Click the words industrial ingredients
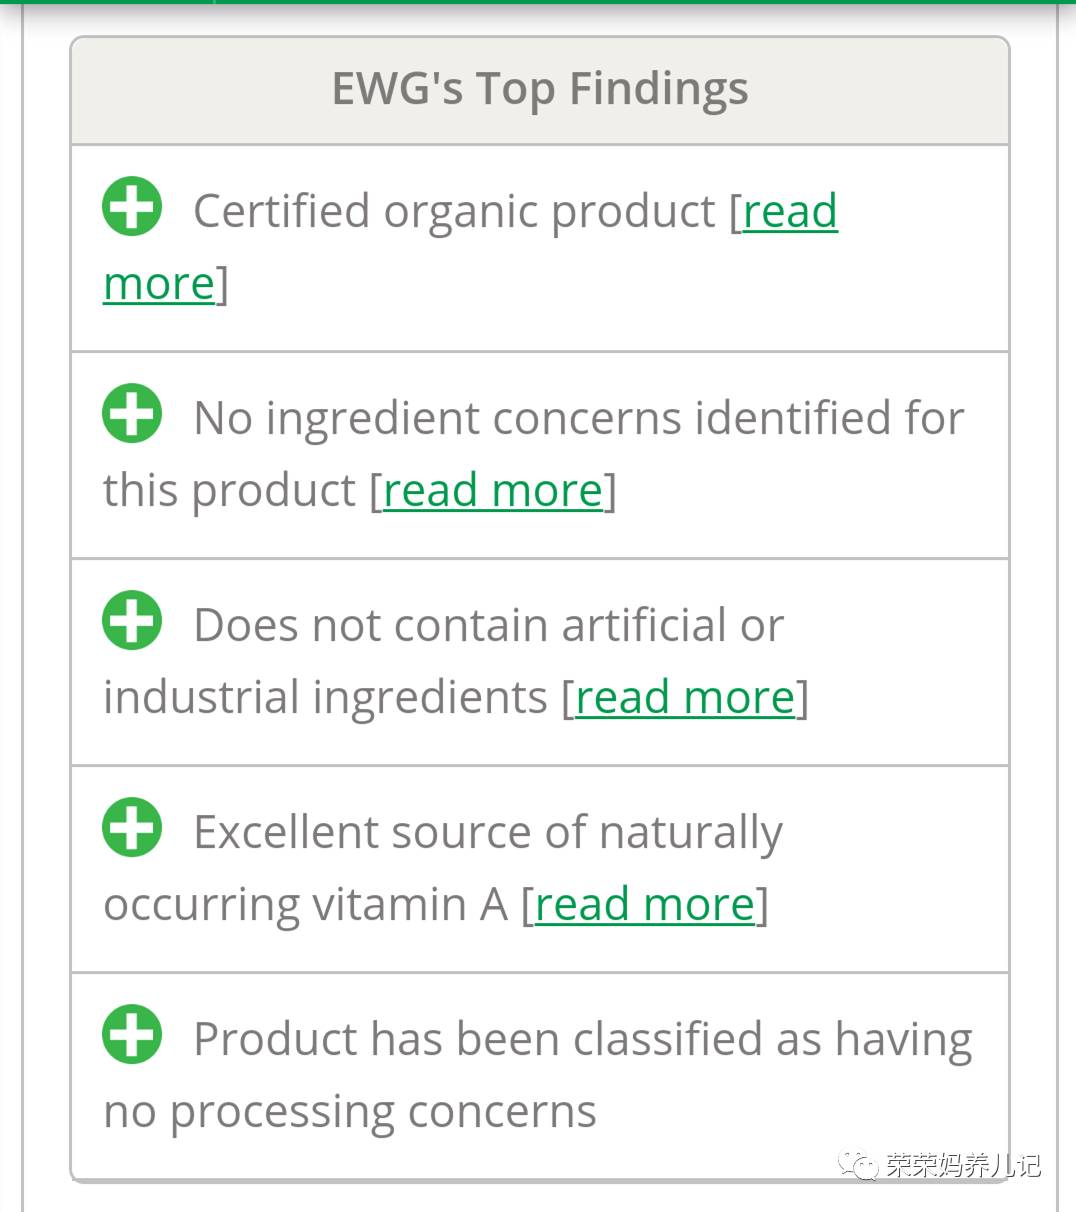 tap(325, 698)
